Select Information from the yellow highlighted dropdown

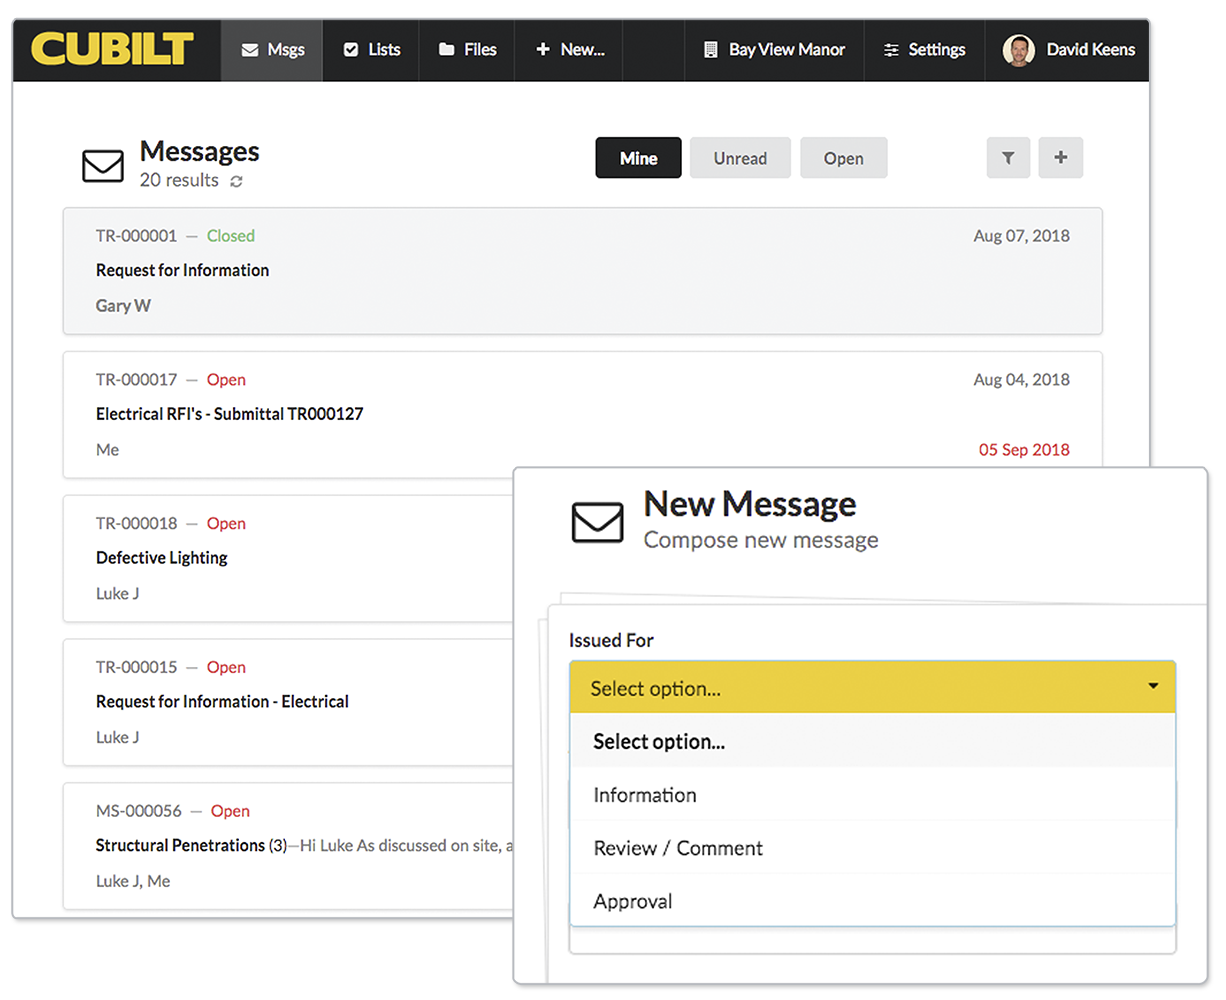click(x=645, y=794)
